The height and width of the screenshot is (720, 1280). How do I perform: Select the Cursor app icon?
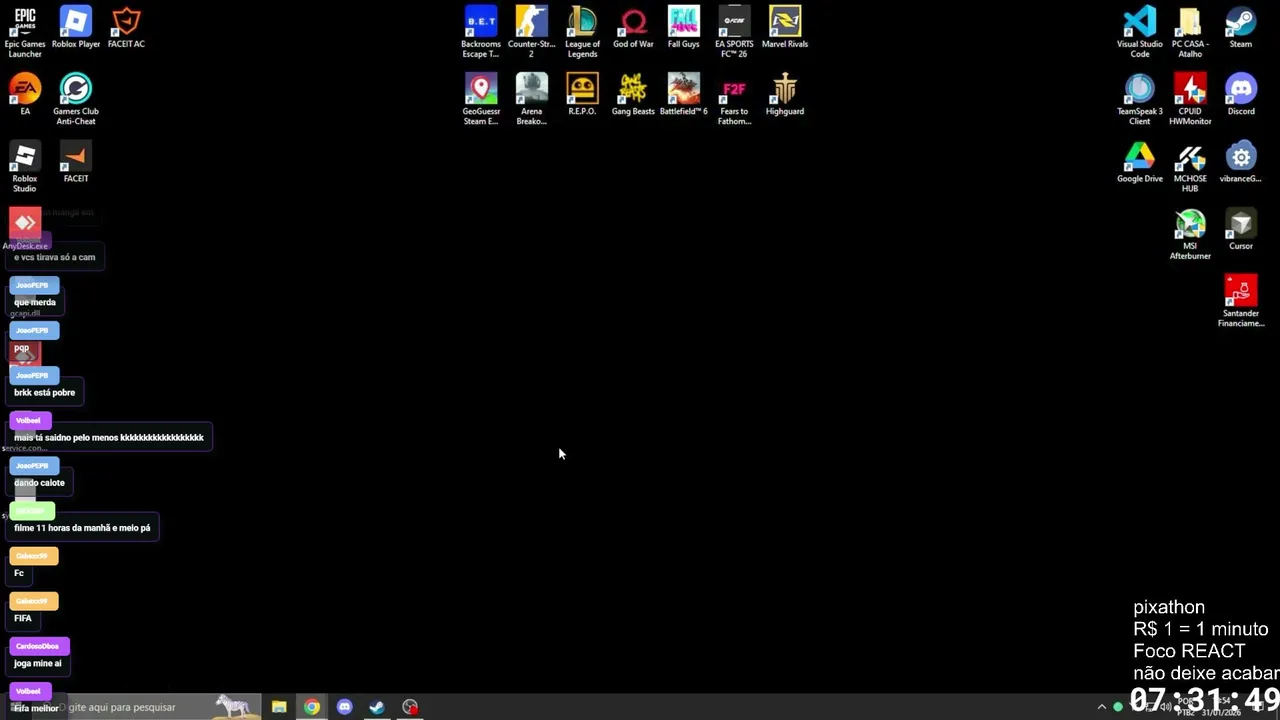coord(1241,229)
